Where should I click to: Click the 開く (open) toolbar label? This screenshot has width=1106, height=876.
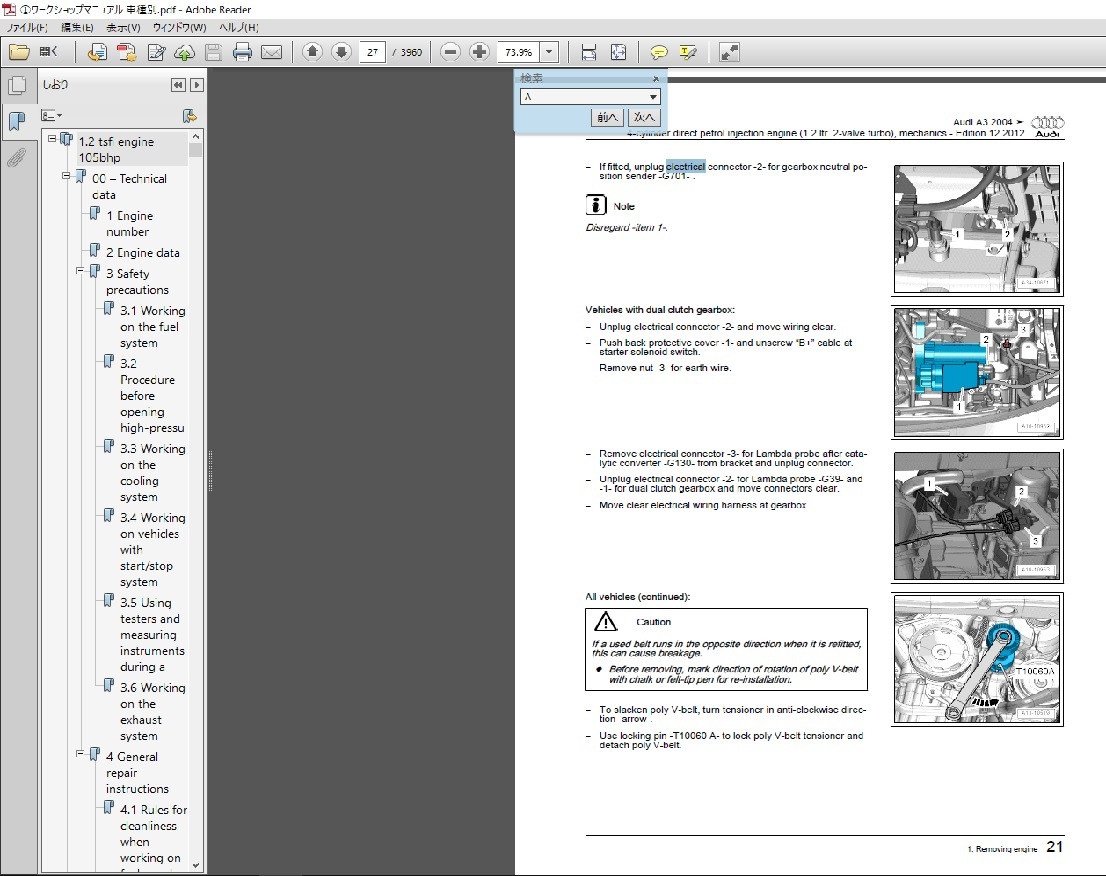tap(48, 51)
